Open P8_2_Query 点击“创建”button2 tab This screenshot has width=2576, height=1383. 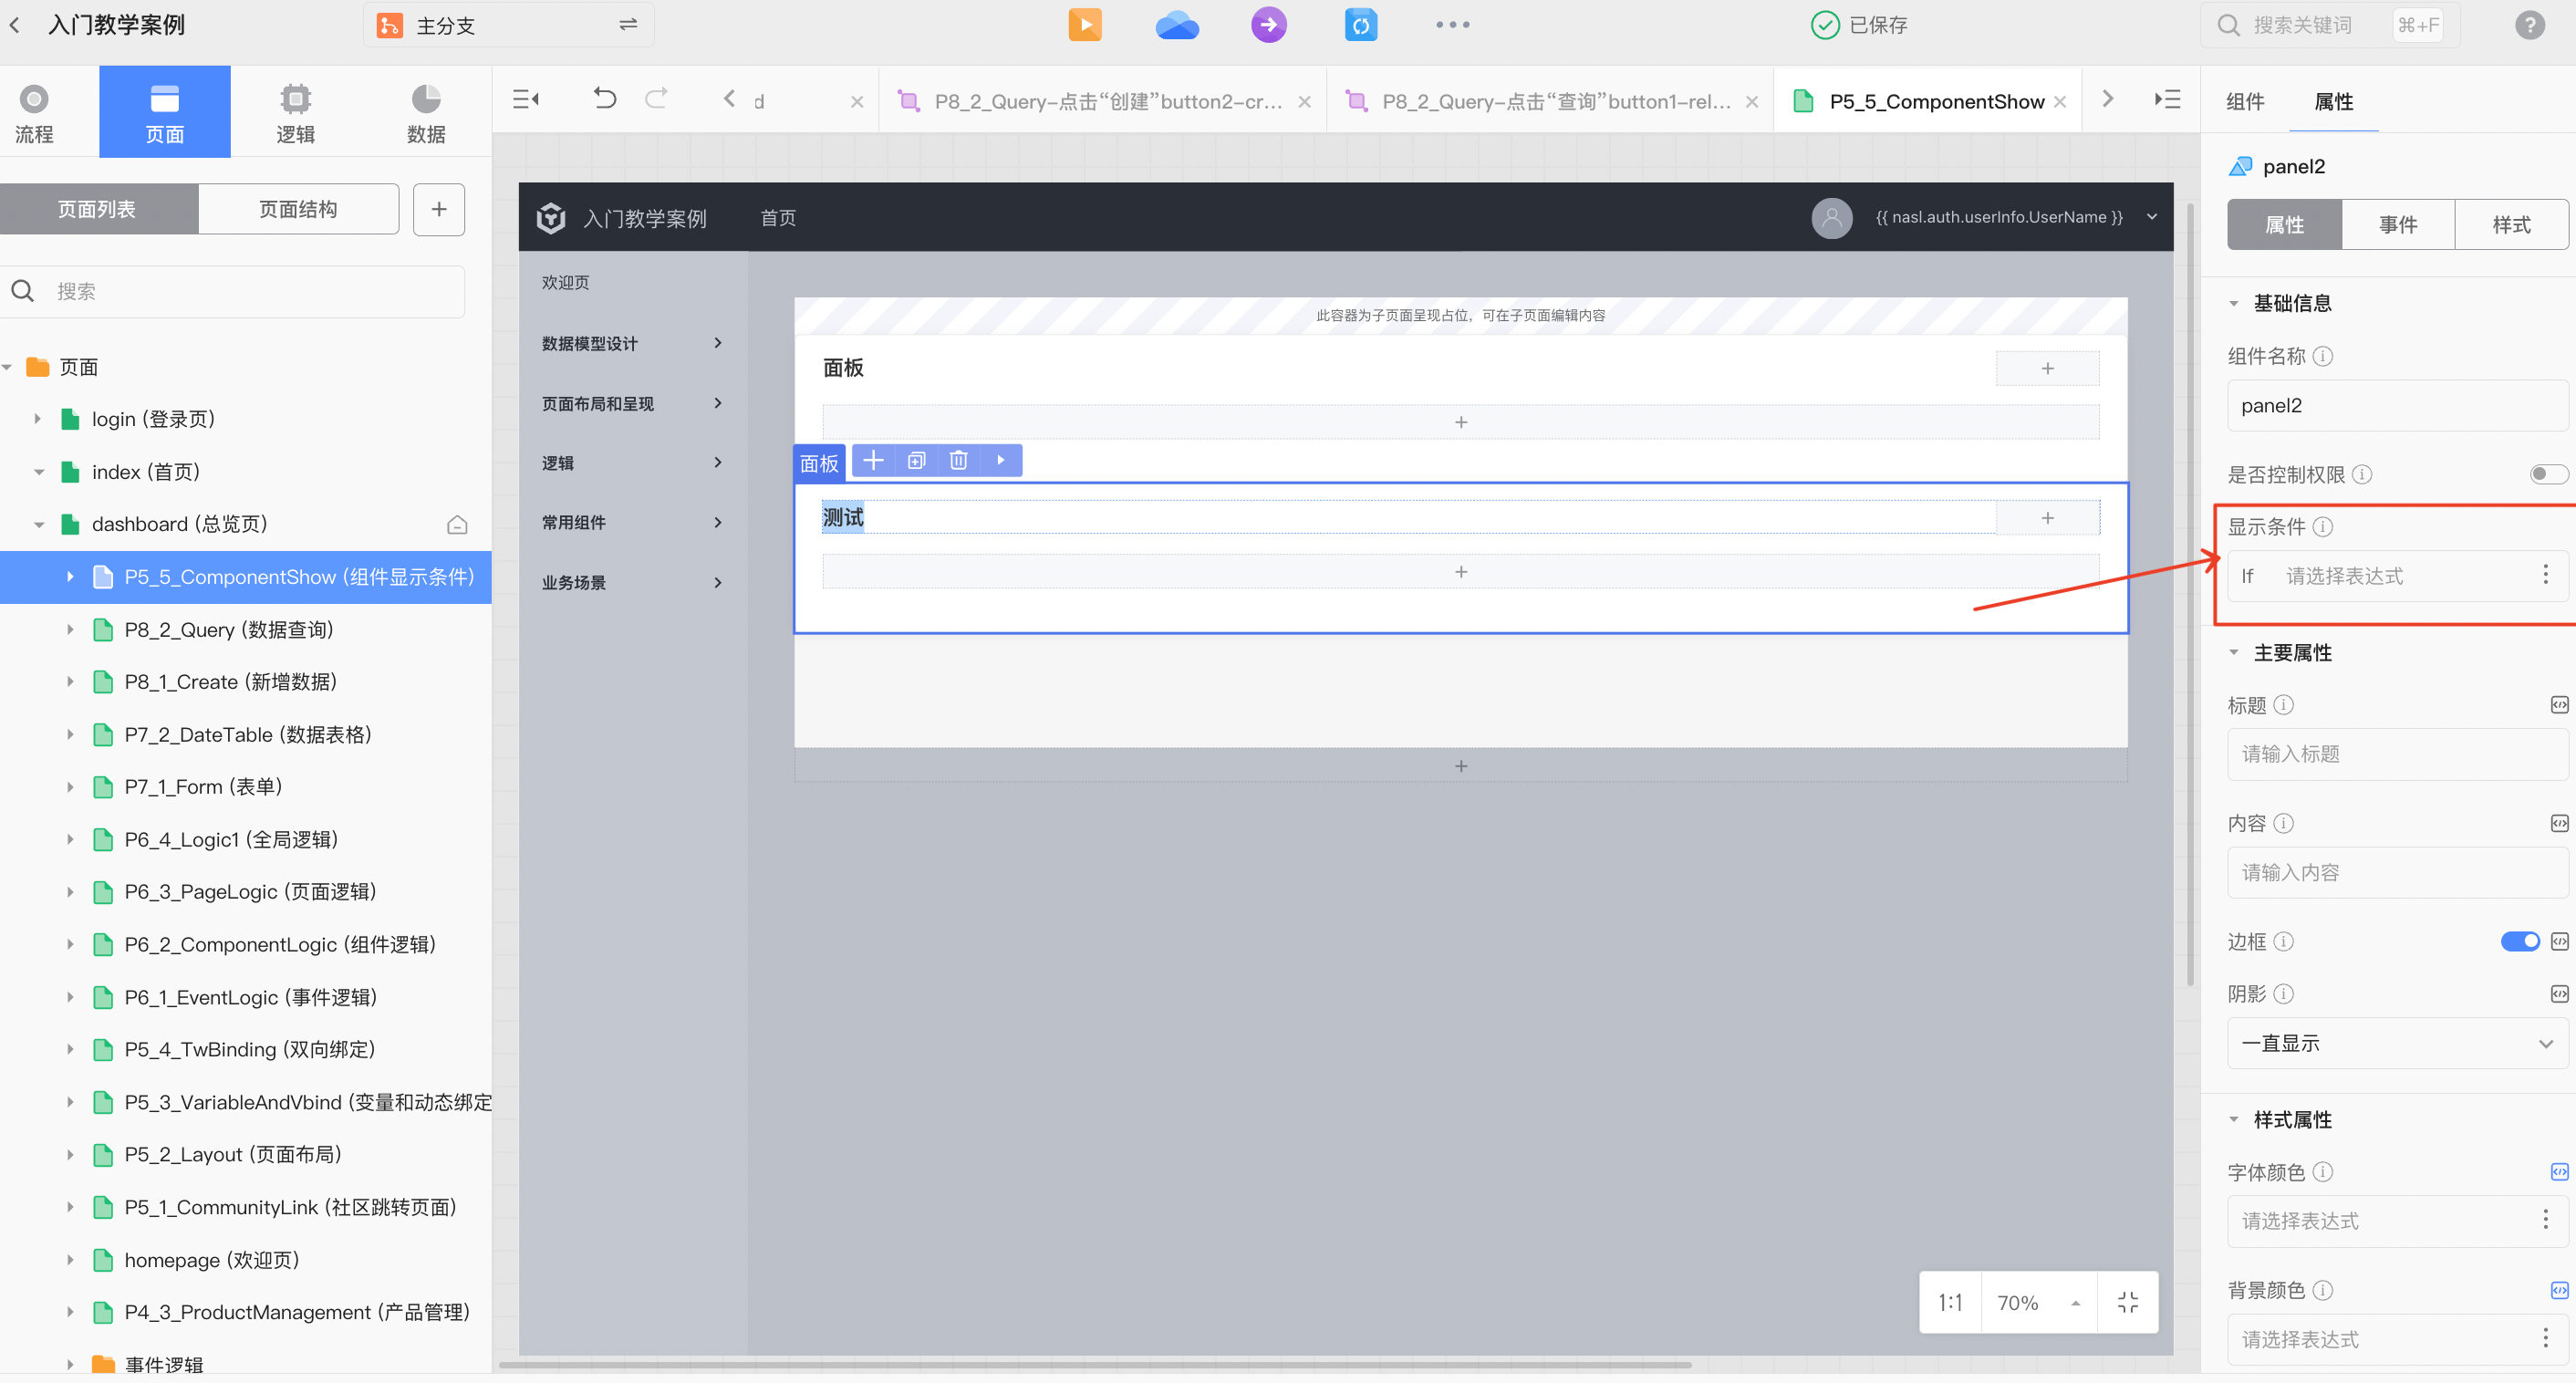pyautogui.click(x=1103, y=101)
